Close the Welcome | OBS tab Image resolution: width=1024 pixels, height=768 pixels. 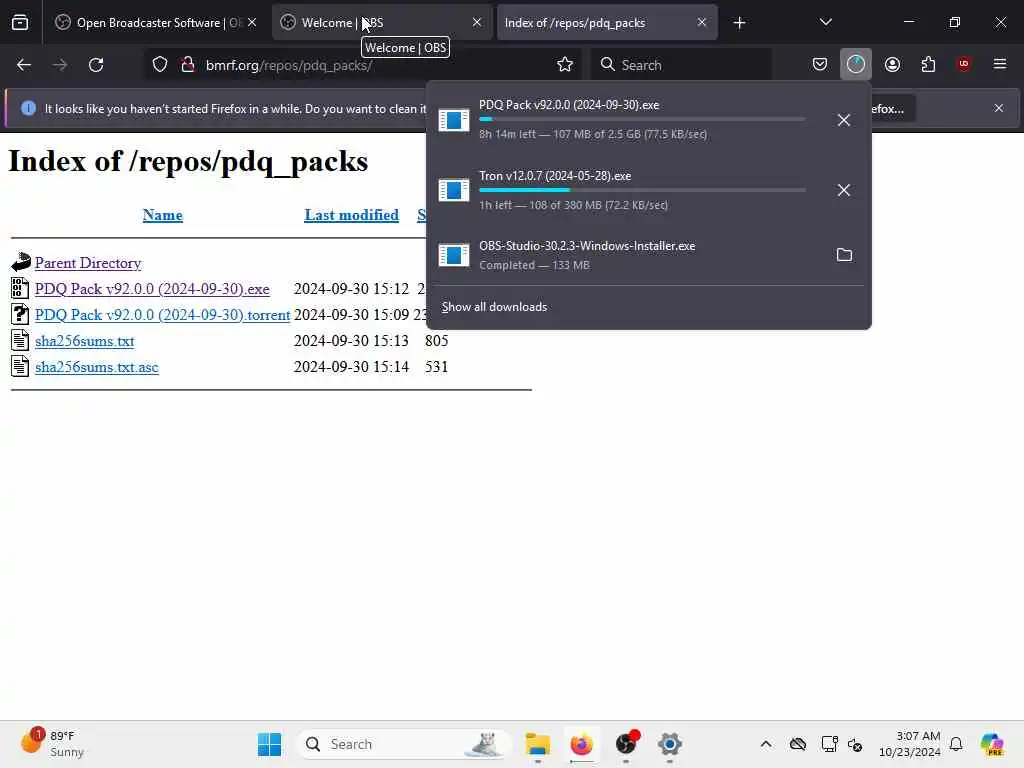pos(477,22)
